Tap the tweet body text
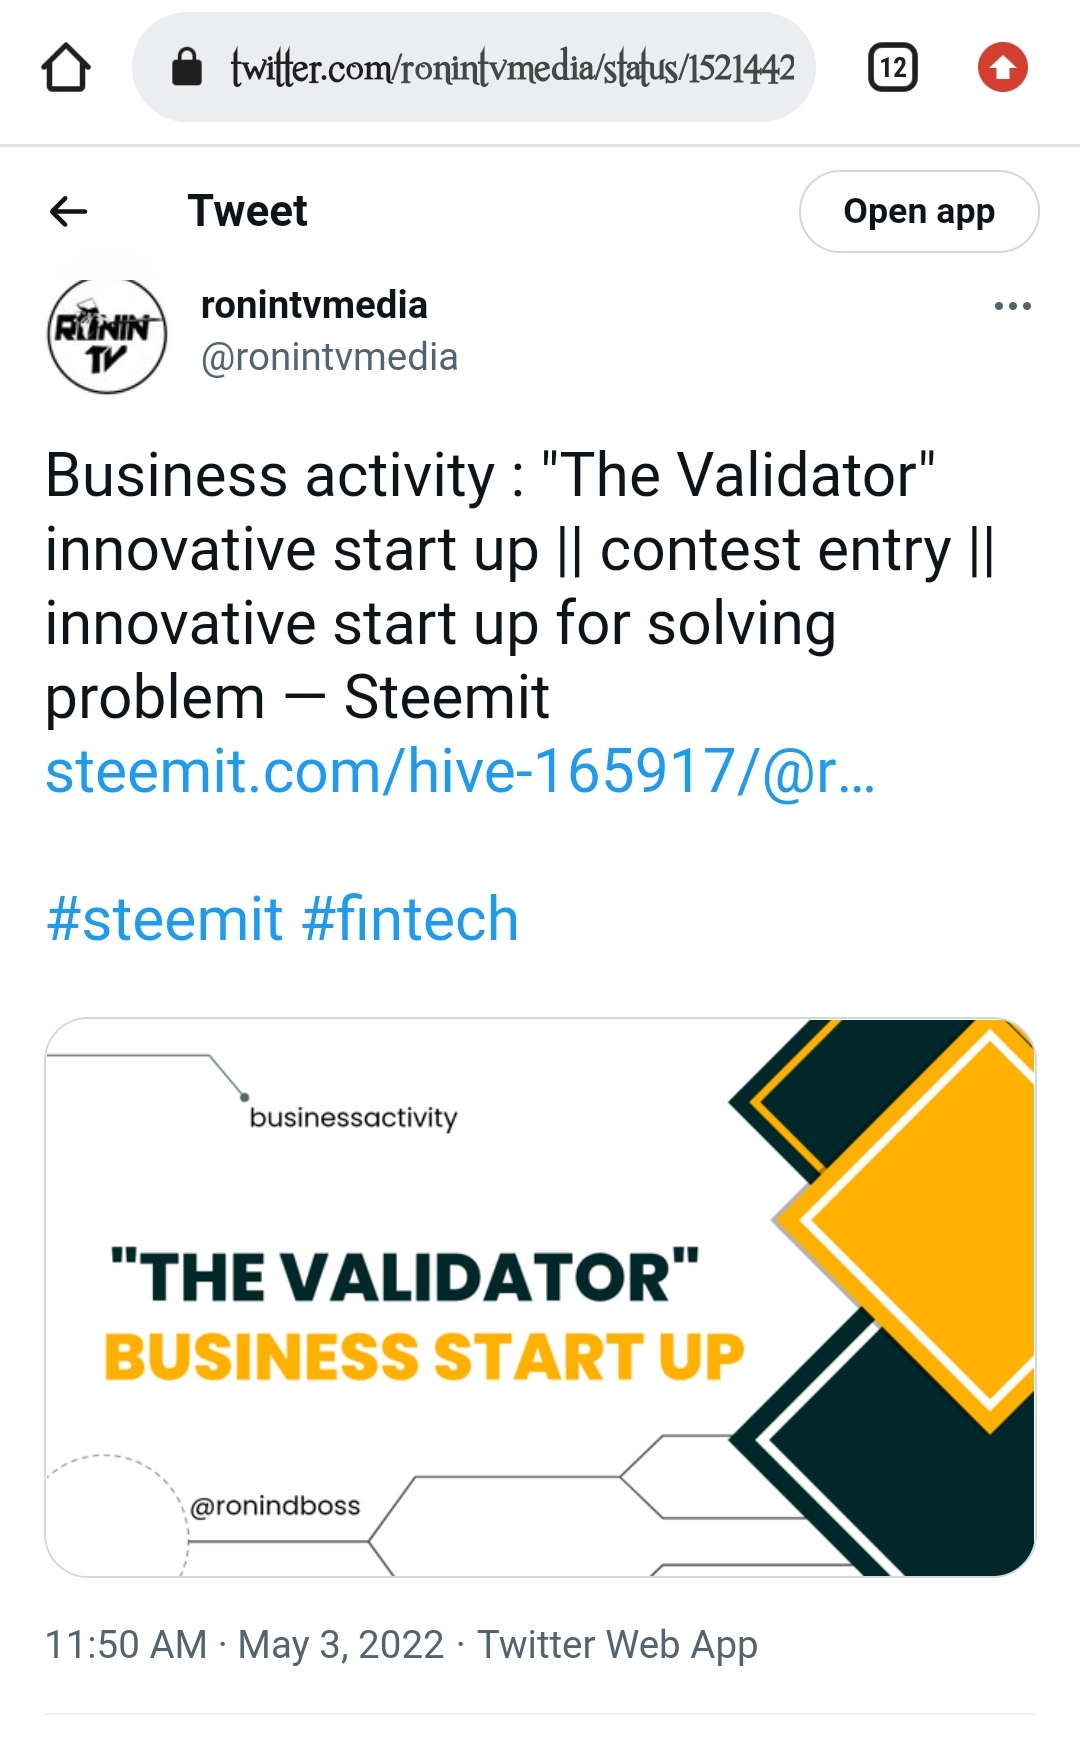The image size is (1080, 1740). click(520, 586)
